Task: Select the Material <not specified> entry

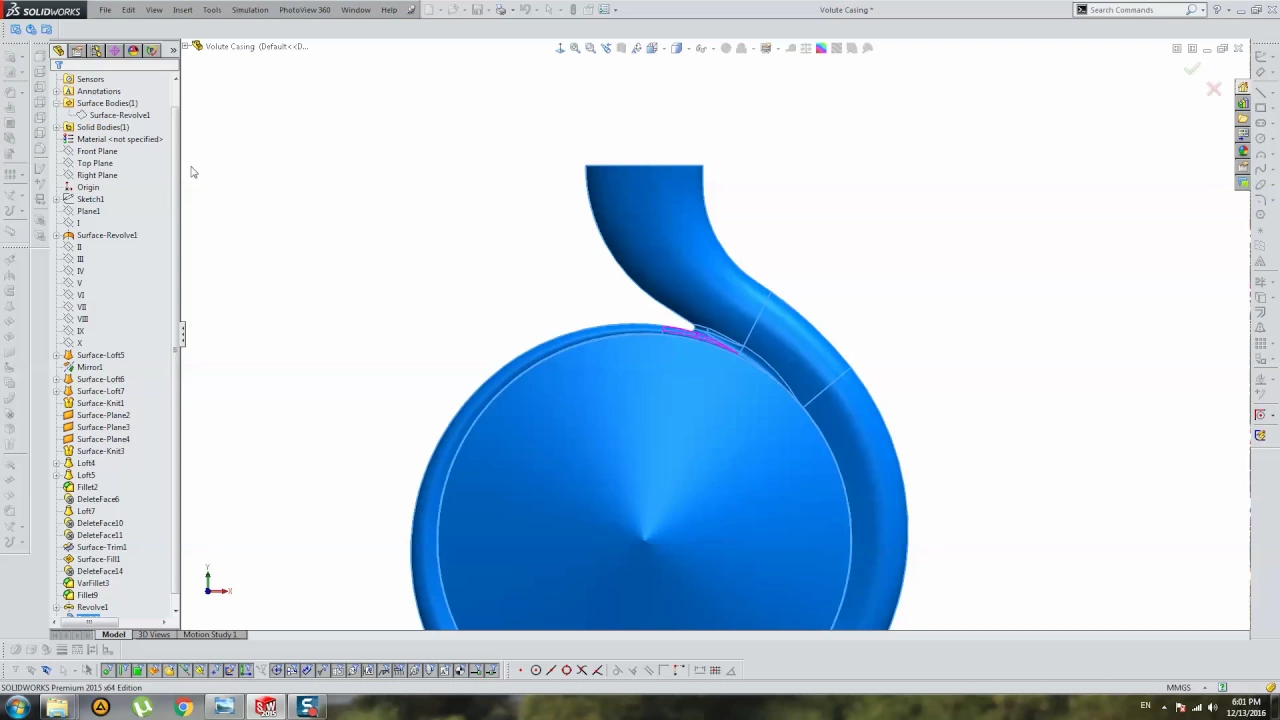Action: pos(119,139)
